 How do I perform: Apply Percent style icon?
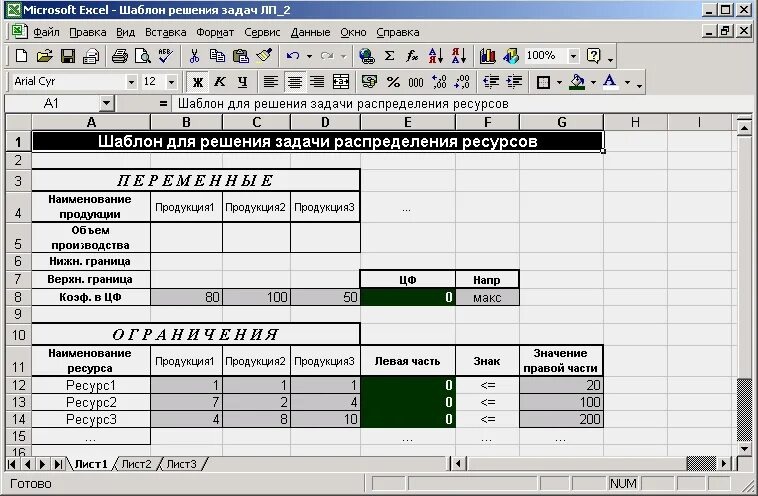tap(393, 82)
